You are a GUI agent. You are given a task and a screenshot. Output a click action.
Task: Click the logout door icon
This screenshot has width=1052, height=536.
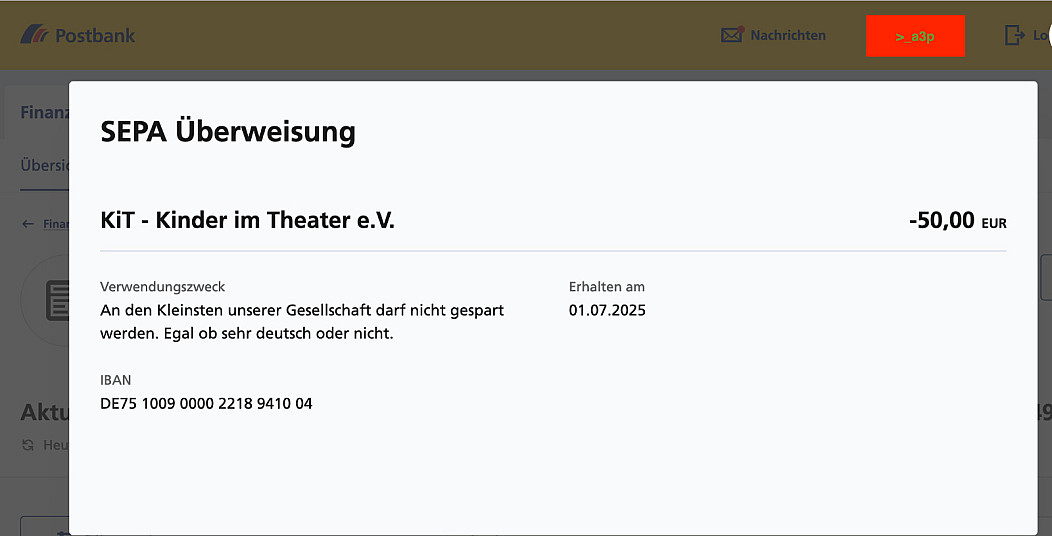pyautogui.click(x=1014, y=35)
